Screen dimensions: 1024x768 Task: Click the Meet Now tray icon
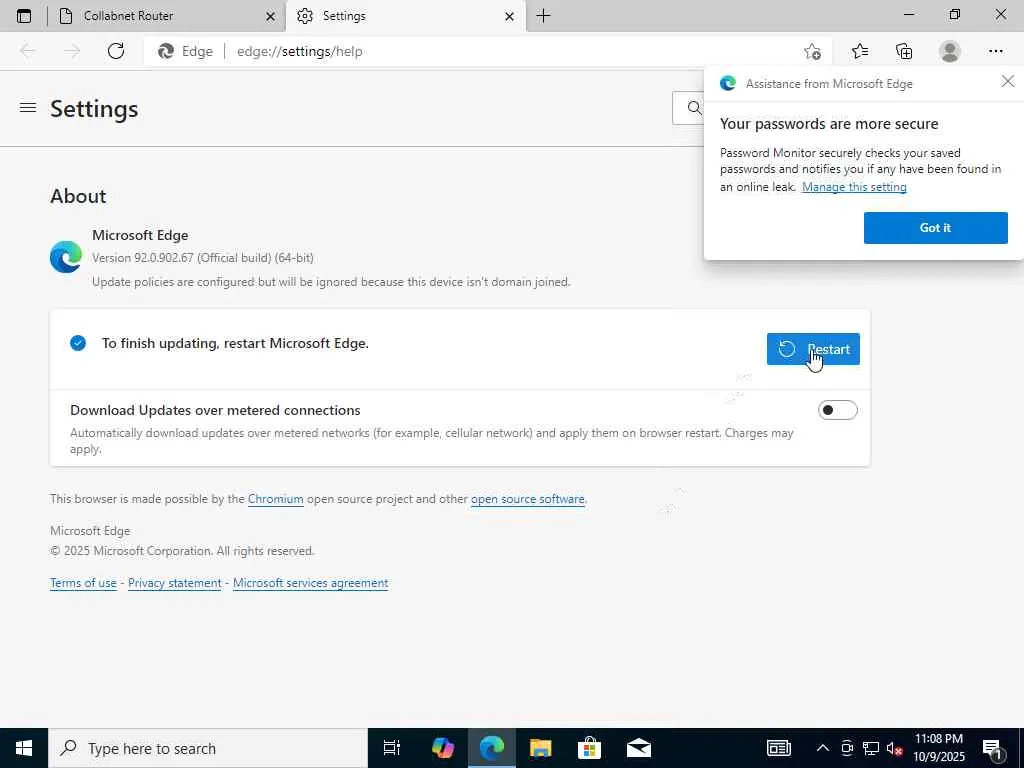(847, 748)
